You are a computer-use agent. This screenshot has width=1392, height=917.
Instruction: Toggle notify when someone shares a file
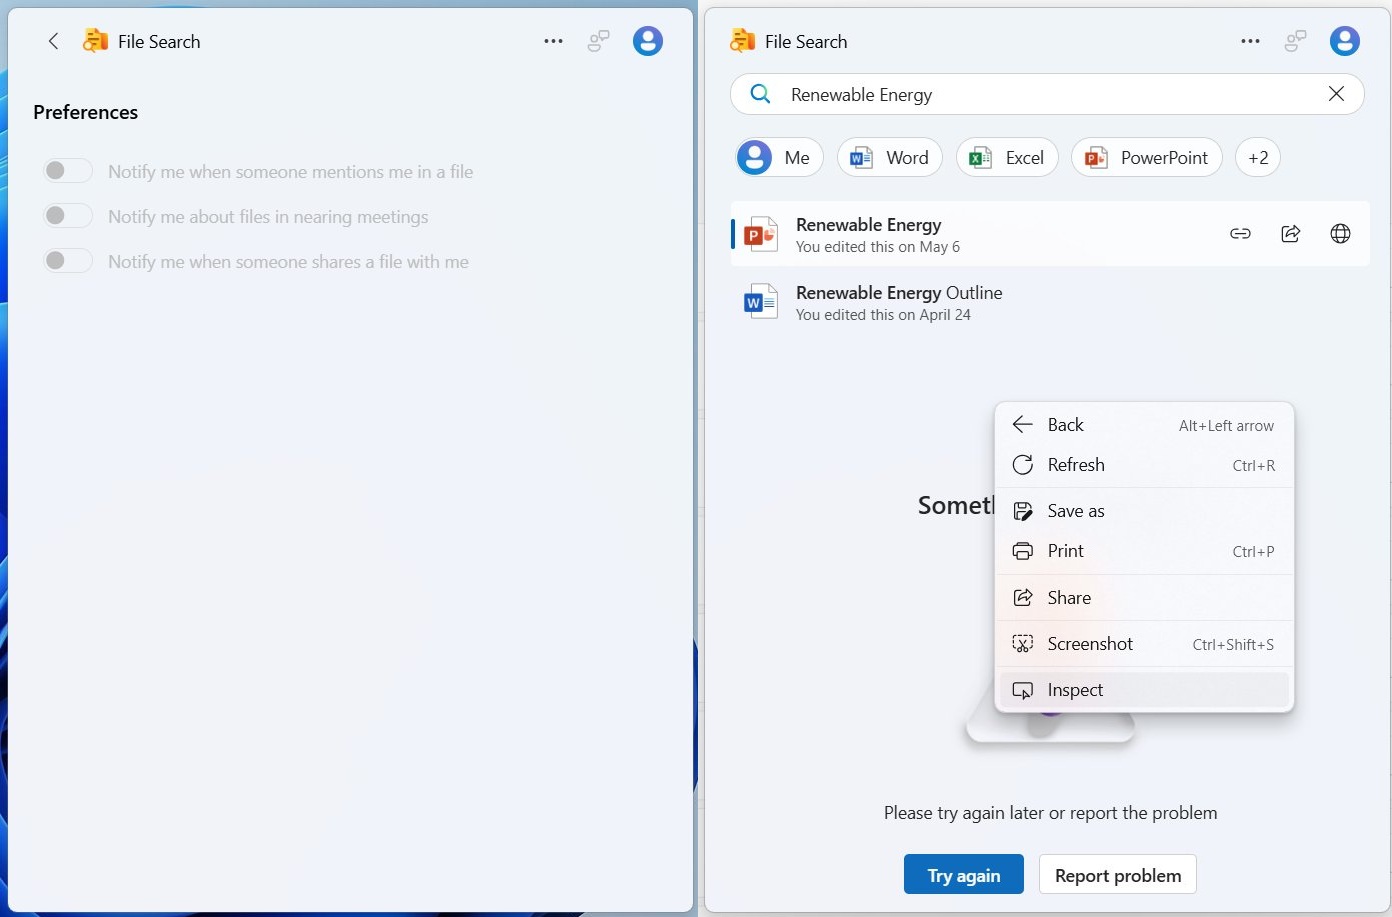(68, 261)
